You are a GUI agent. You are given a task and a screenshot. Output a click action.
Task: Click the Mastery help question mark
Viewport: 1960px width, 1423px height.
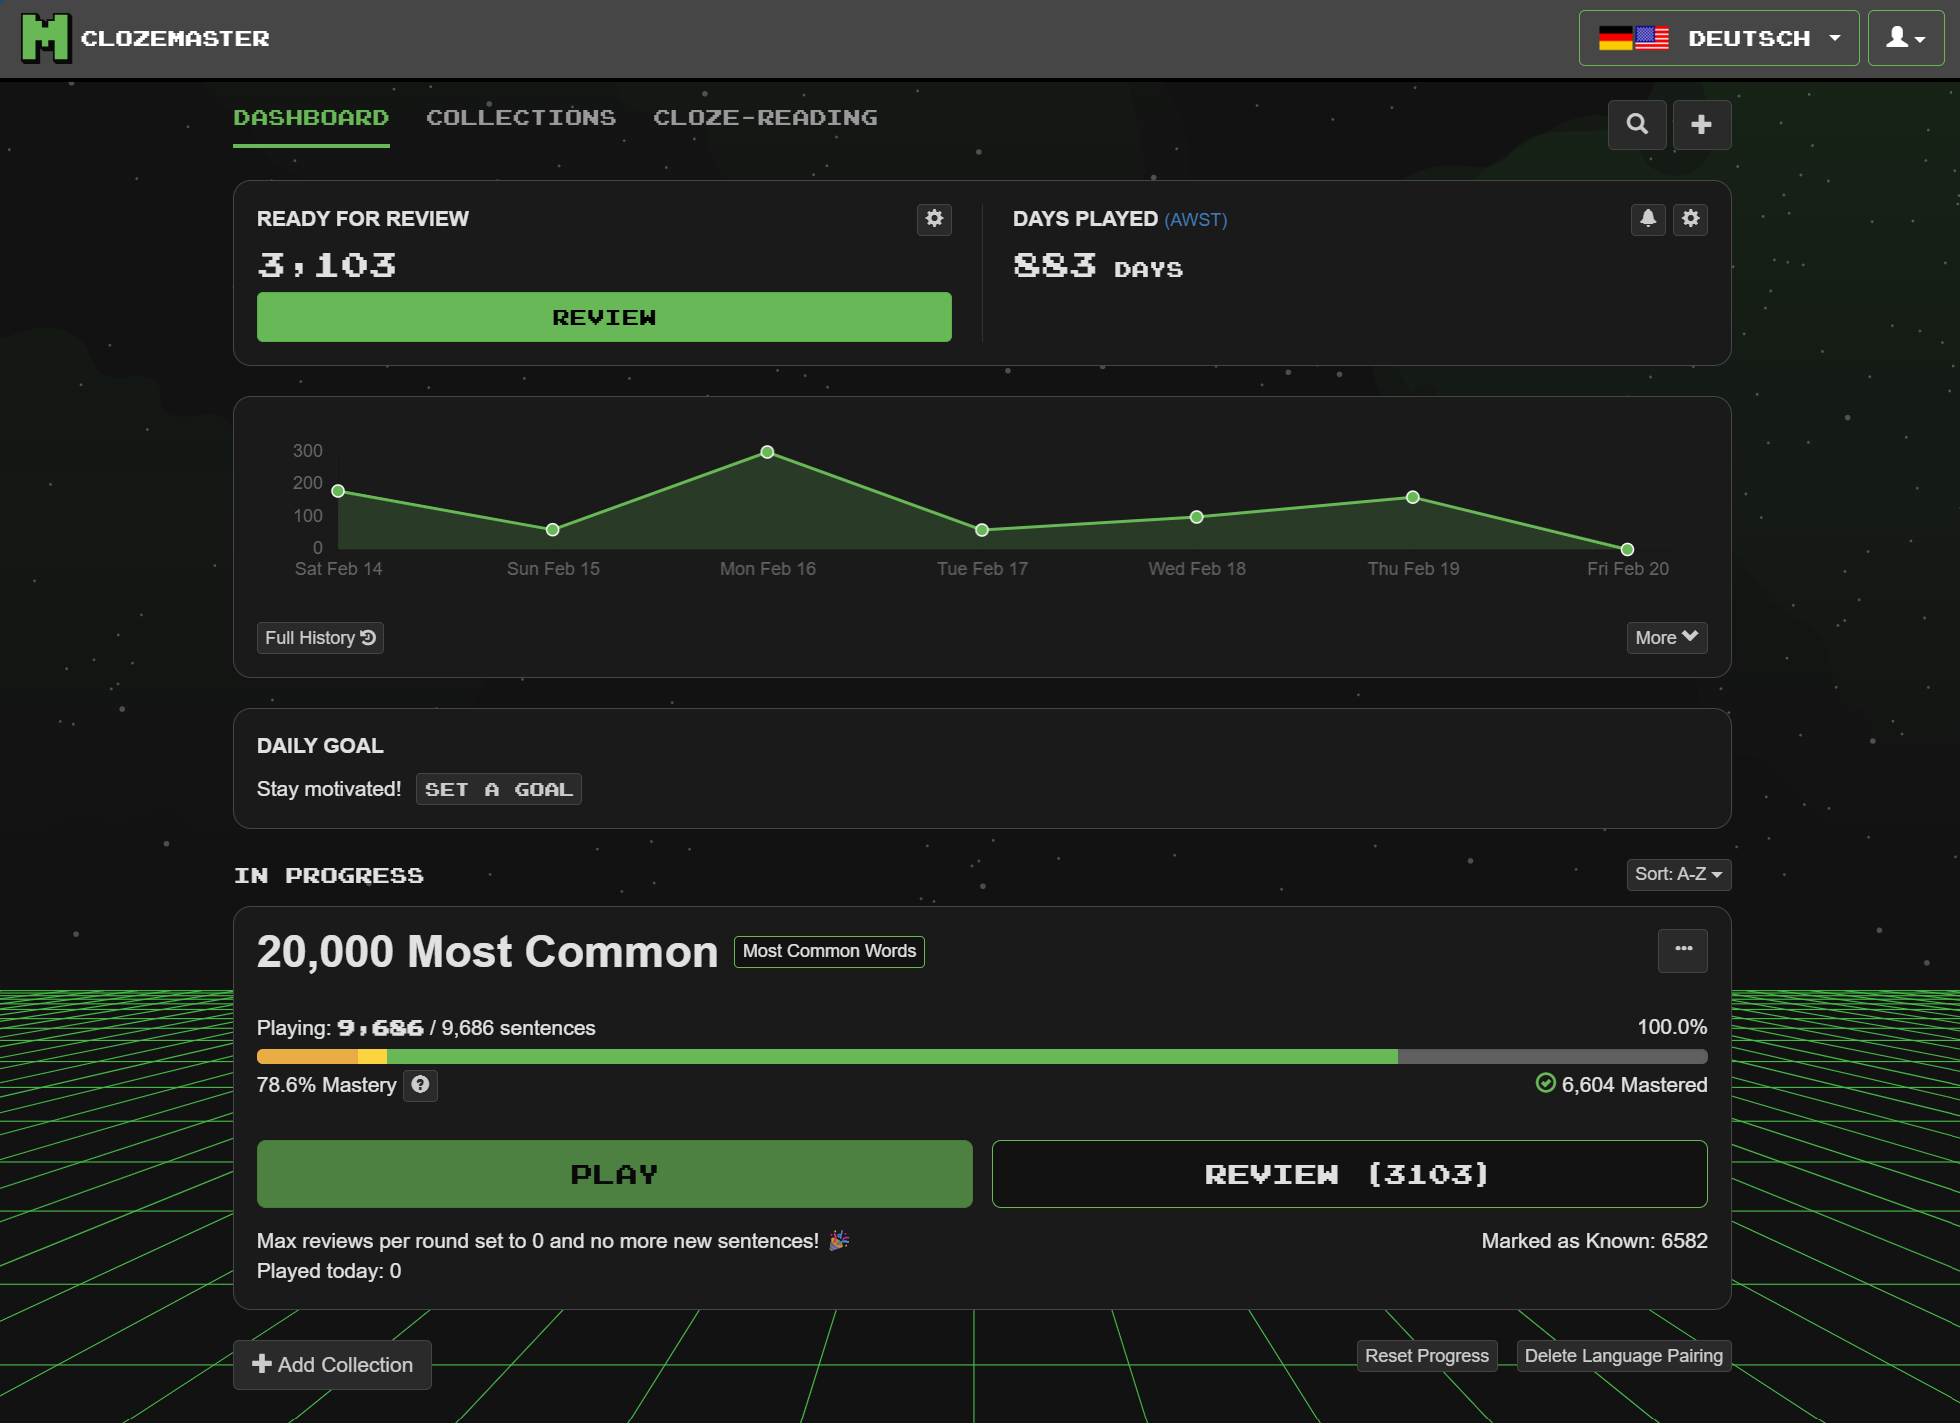point(420,1085)
